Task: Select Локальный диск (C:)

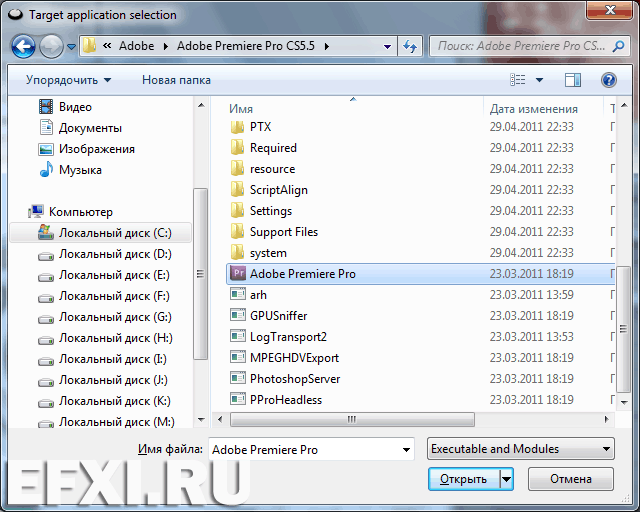Action: point(100,233)
